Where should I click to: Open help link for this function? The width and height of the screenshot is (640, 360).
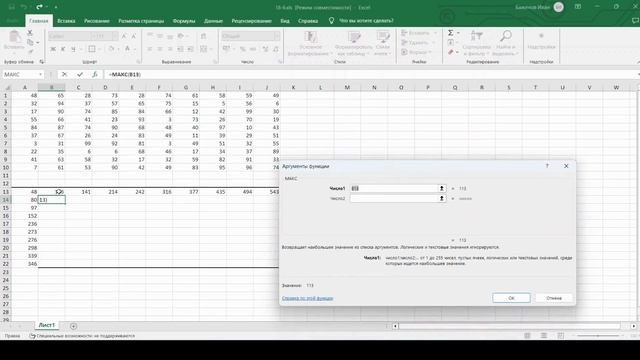(x=307, y=298)
